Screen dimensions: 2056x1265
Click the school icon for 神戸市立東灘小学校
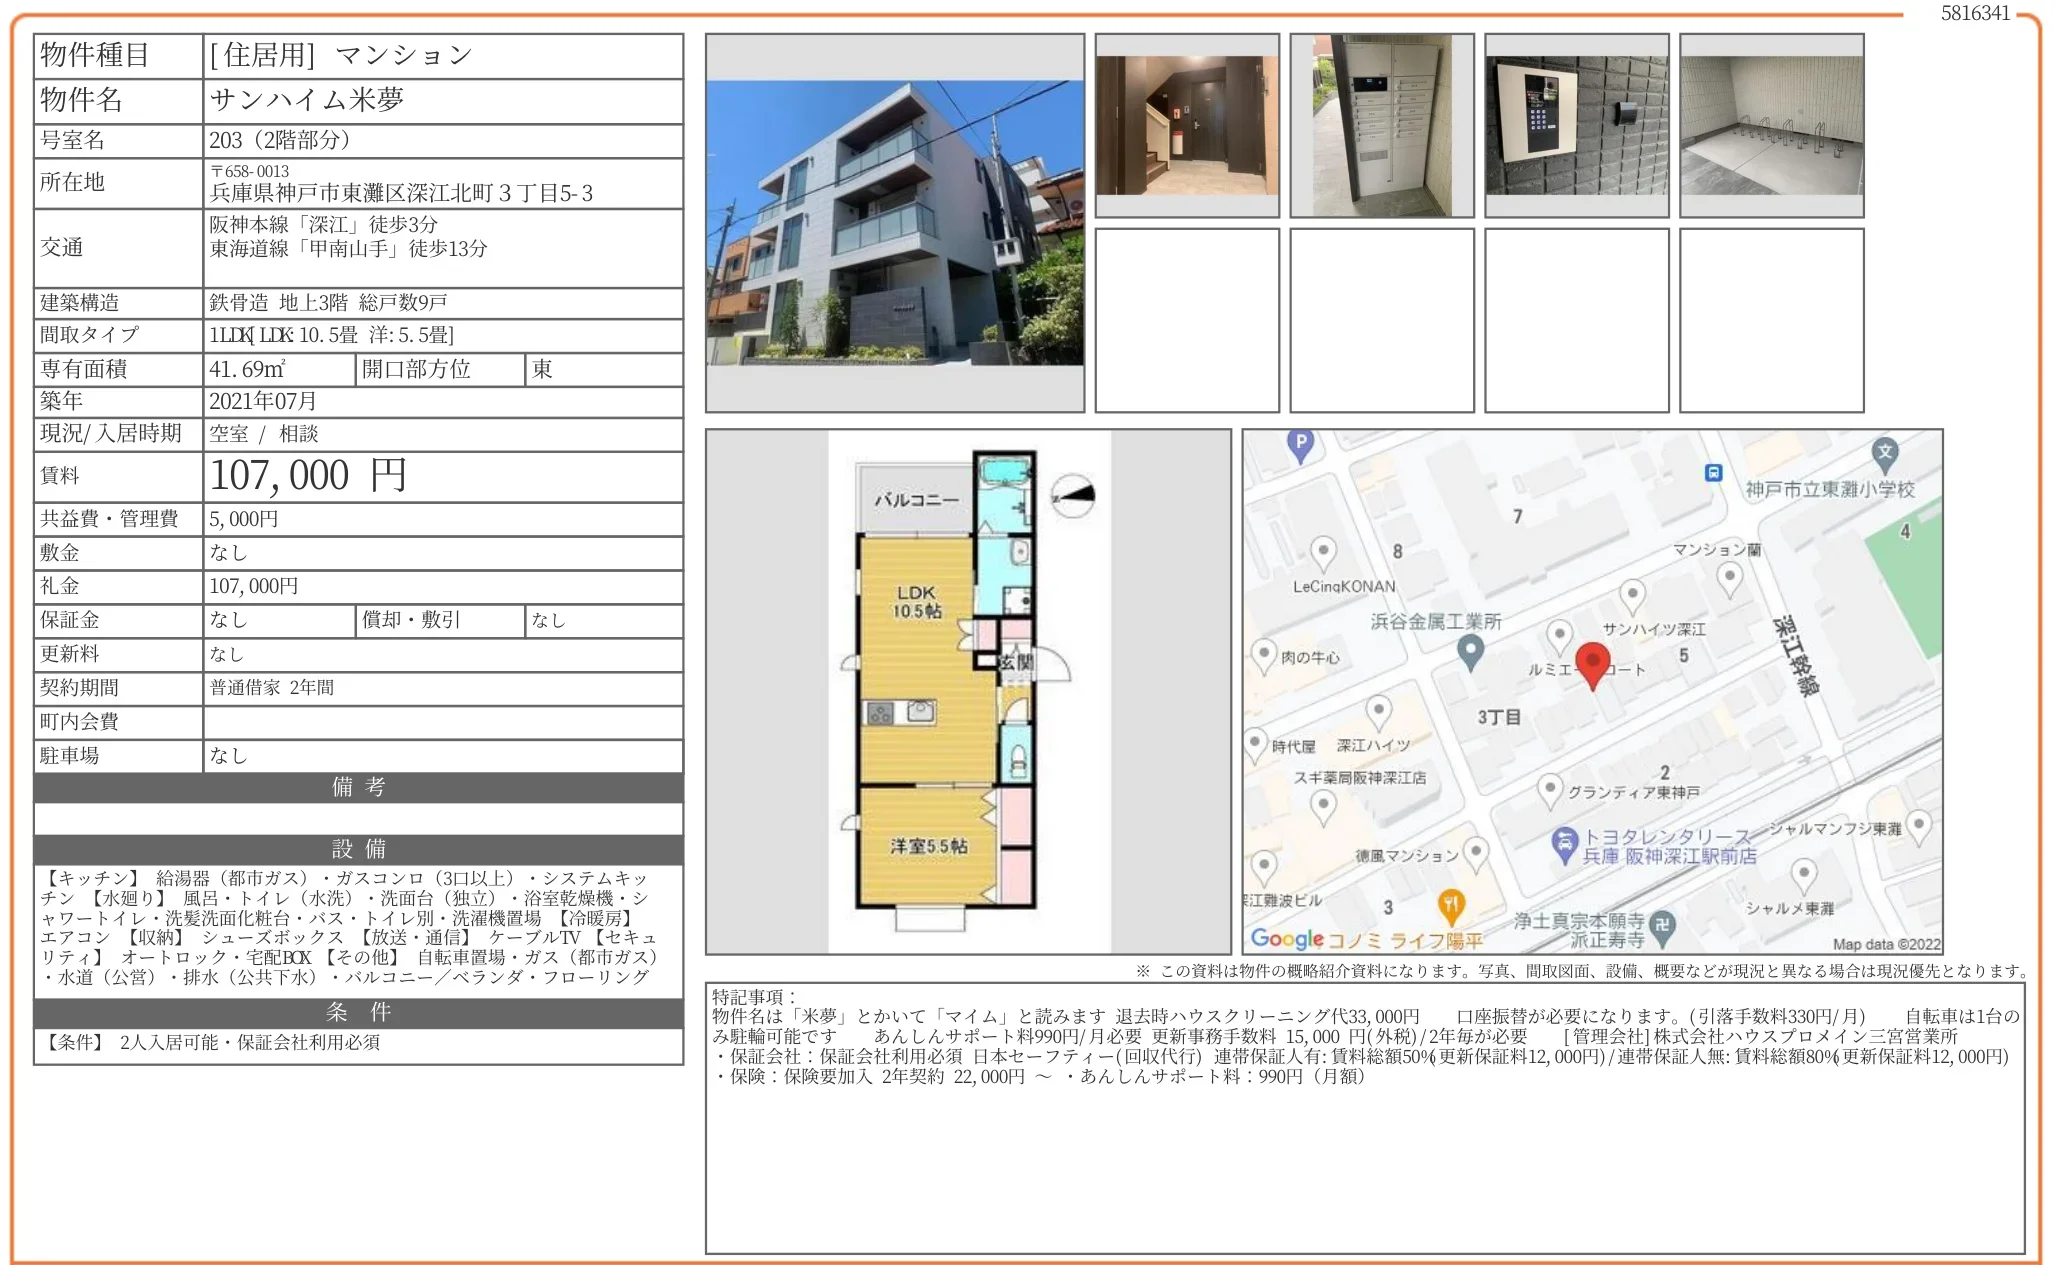click(1886, 450)
